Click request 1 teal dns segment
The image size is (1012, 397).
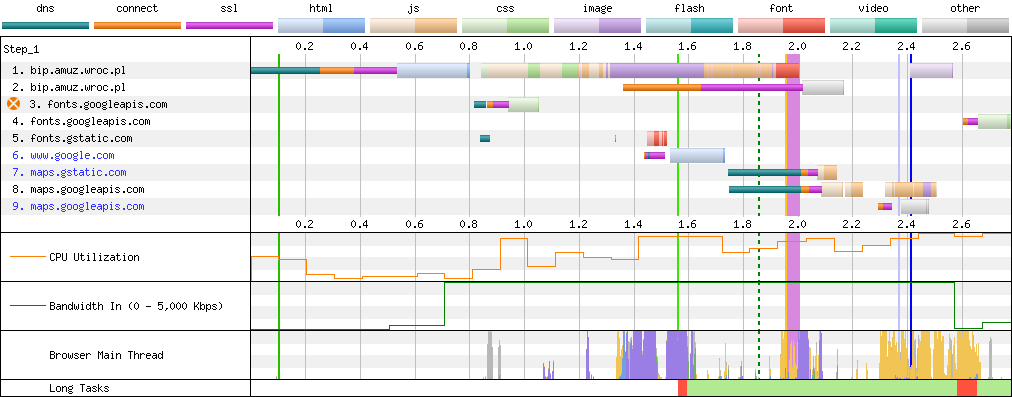[285, 70]
